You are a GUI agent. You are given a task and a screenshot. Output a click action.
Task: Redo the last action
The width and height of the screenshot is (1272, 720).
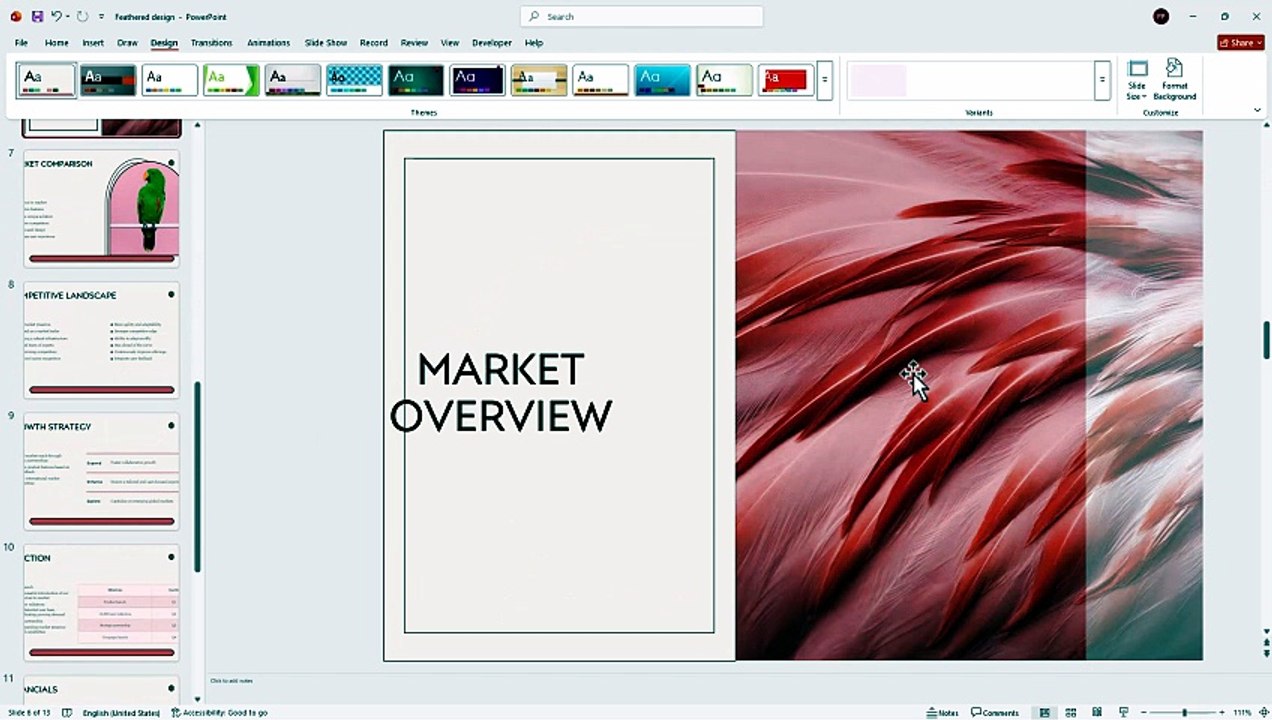pyautogui.click(x=82, y=17)
